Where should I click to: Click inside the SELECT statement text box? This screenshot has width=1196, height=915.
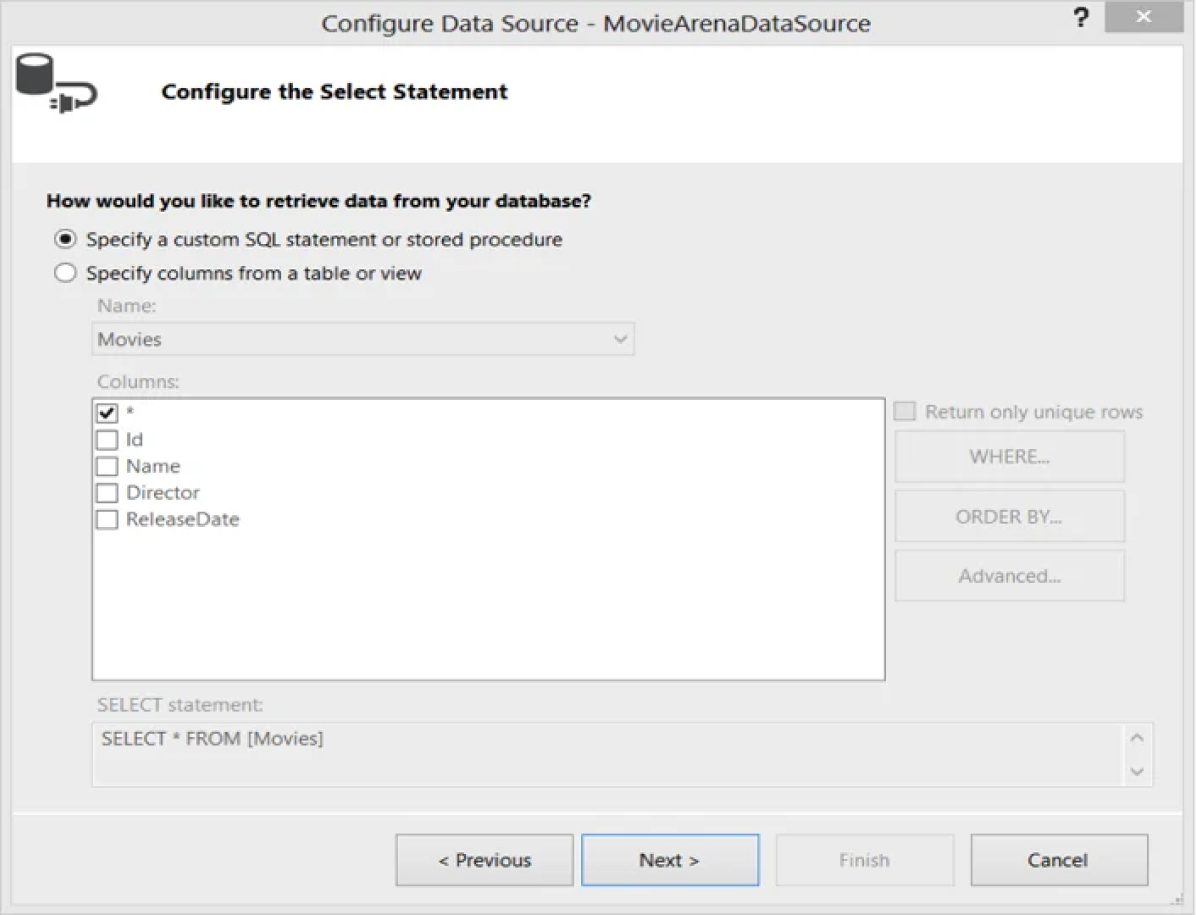[607, 755]
